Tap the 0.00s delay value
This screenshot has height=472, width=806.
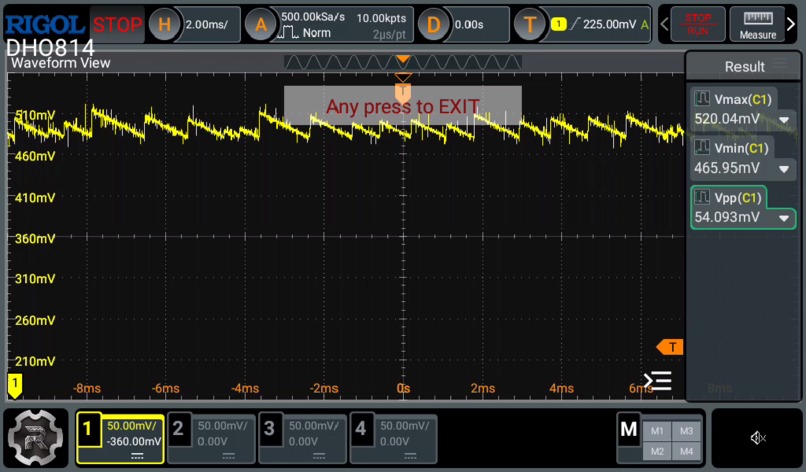coord(469,24)
